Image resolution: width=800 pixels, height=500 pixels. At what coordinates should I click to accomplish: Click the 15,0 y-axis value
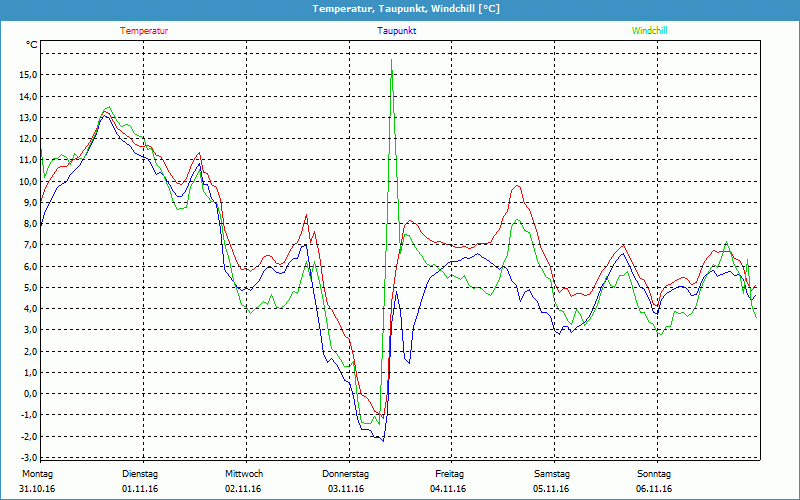tap(28, 75)
